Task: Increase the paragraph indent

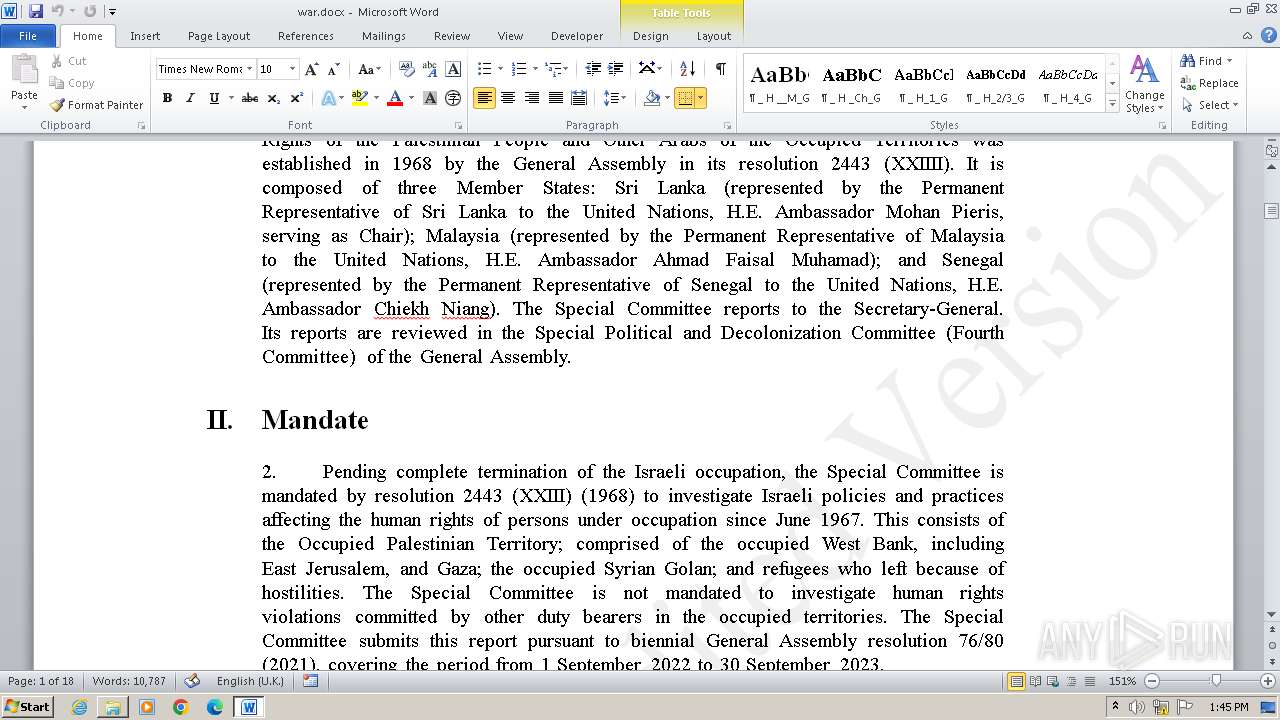Action: [x=616, y=69]
